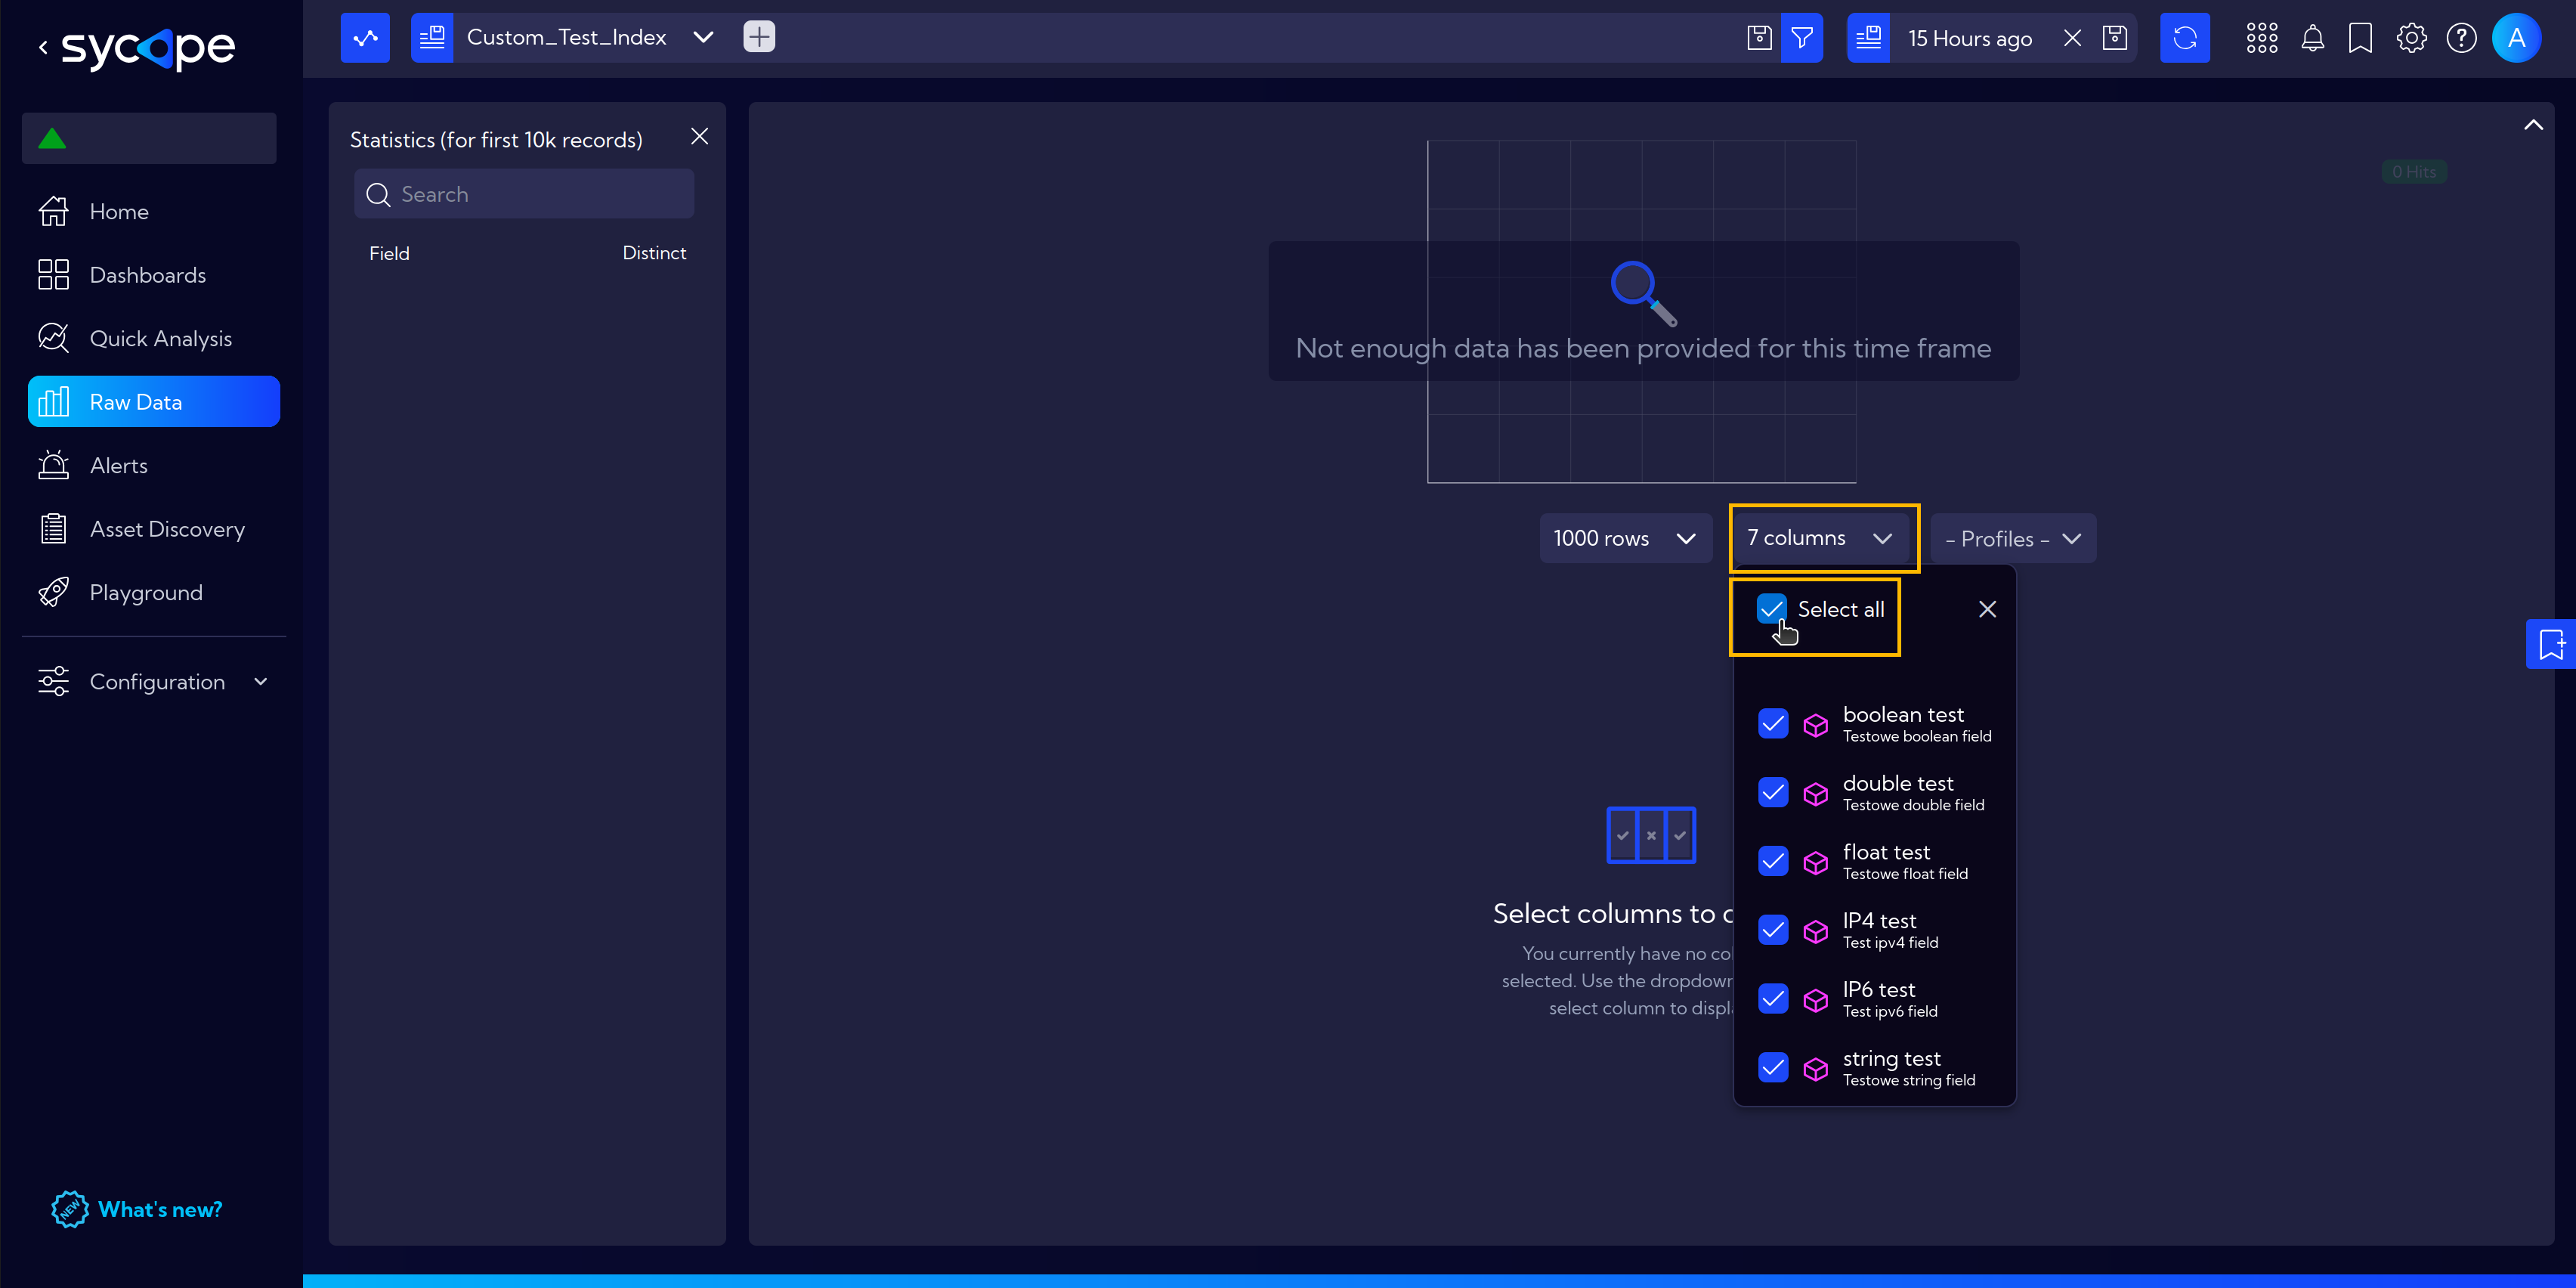Open the What's new link

coord(160,1209)
